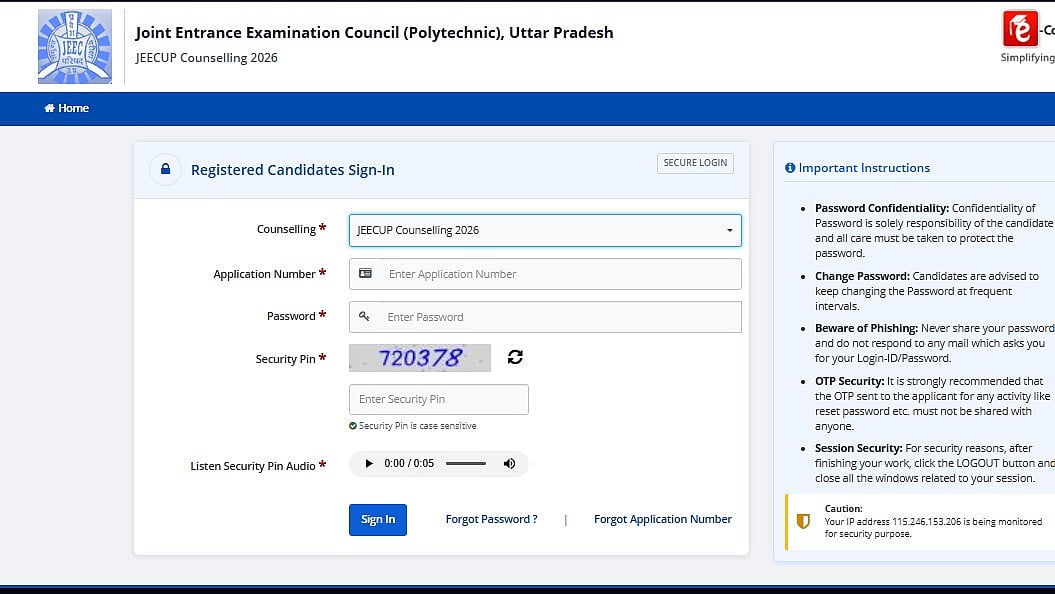Click the audio time text 0:00 / 0:05
Screen dimensions: 1055x594
pyautogui.click(x=409, y=463)
